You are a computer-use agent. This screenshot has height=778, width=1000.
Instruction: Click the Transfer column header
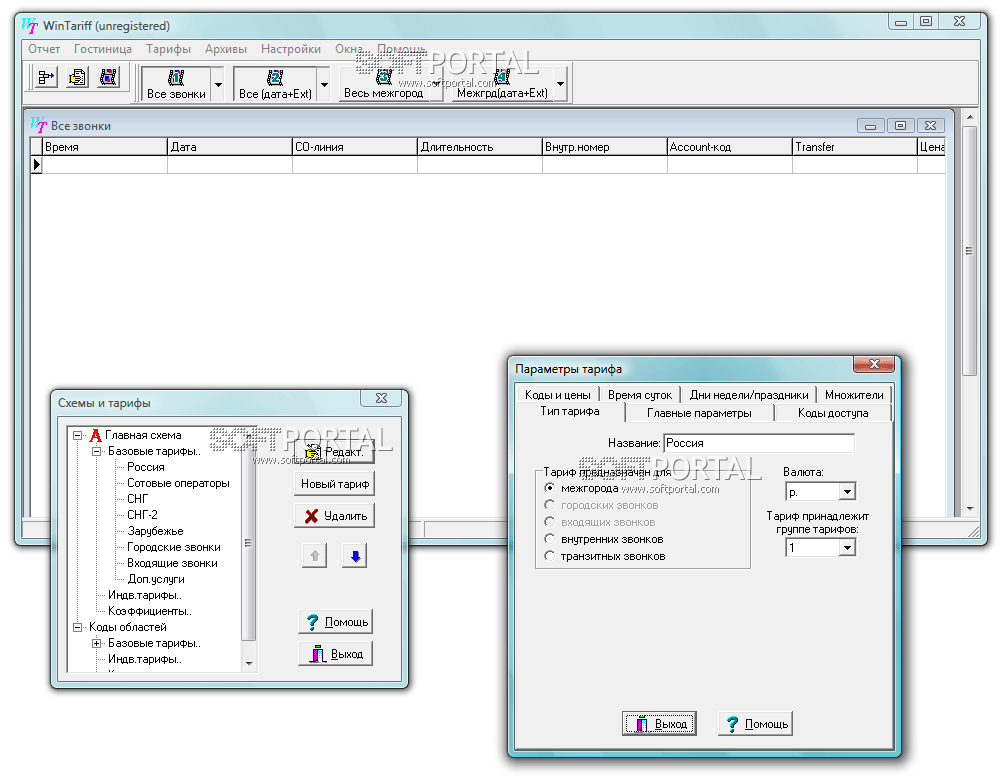coord(855,147)
